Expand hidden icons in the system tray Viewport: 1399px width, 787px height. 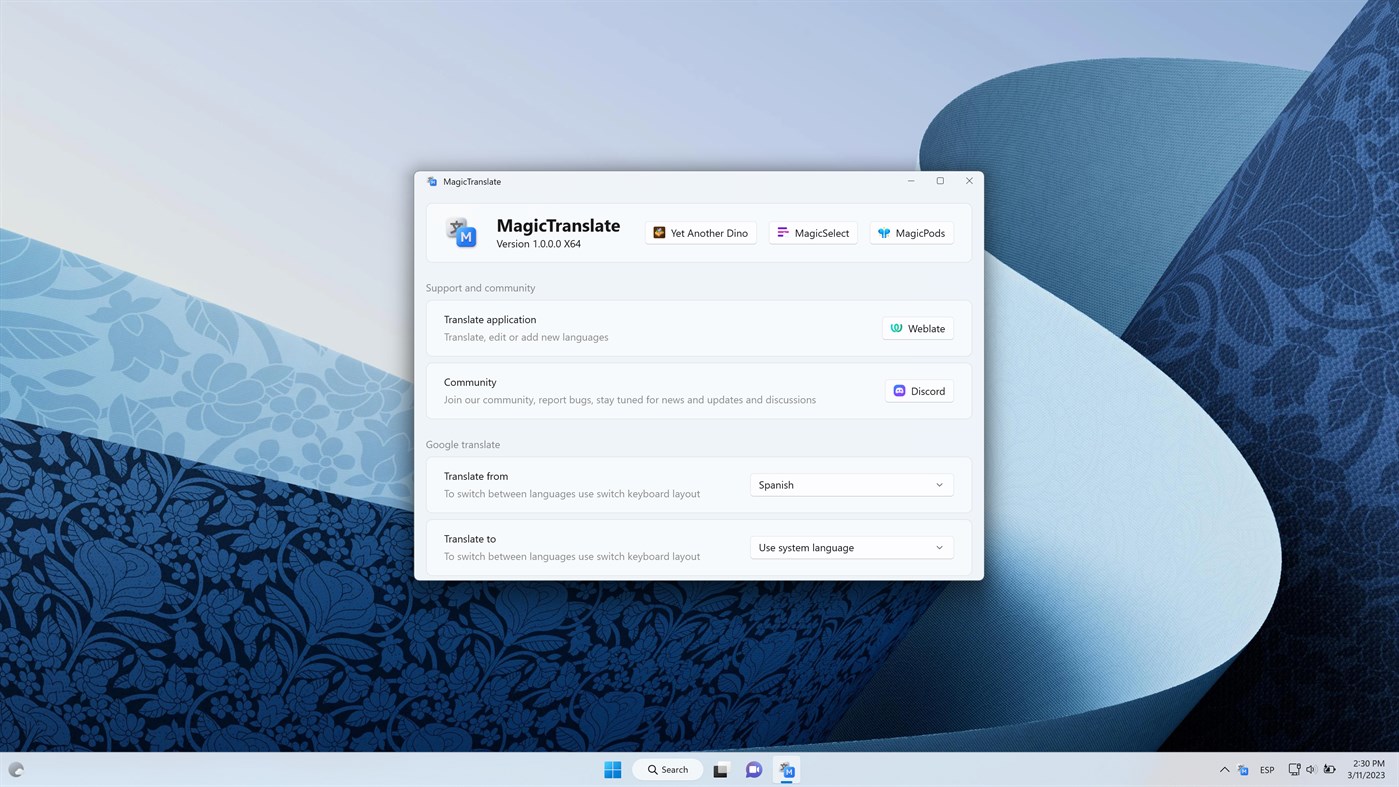pos(1224,769)
